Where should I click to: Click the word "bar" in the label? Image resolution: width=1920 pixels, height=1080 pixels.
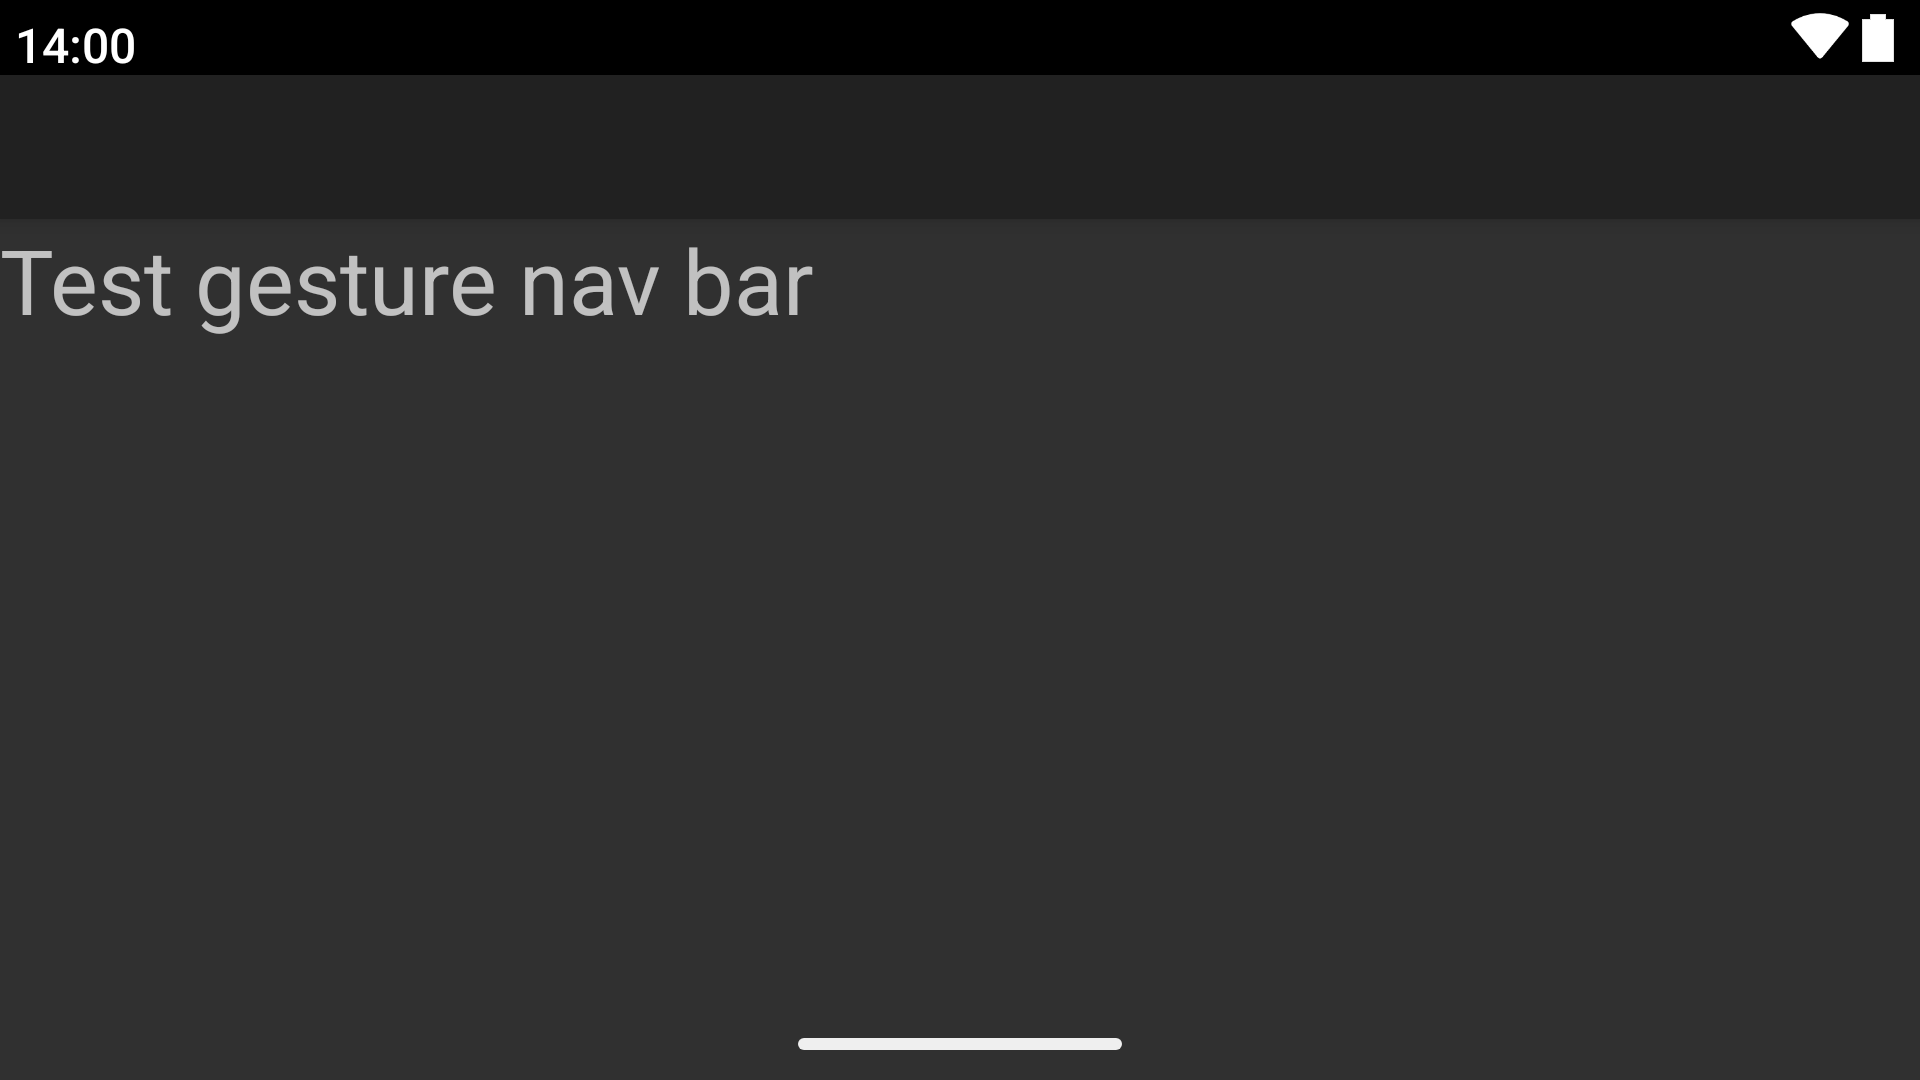(x=748, y=284)
